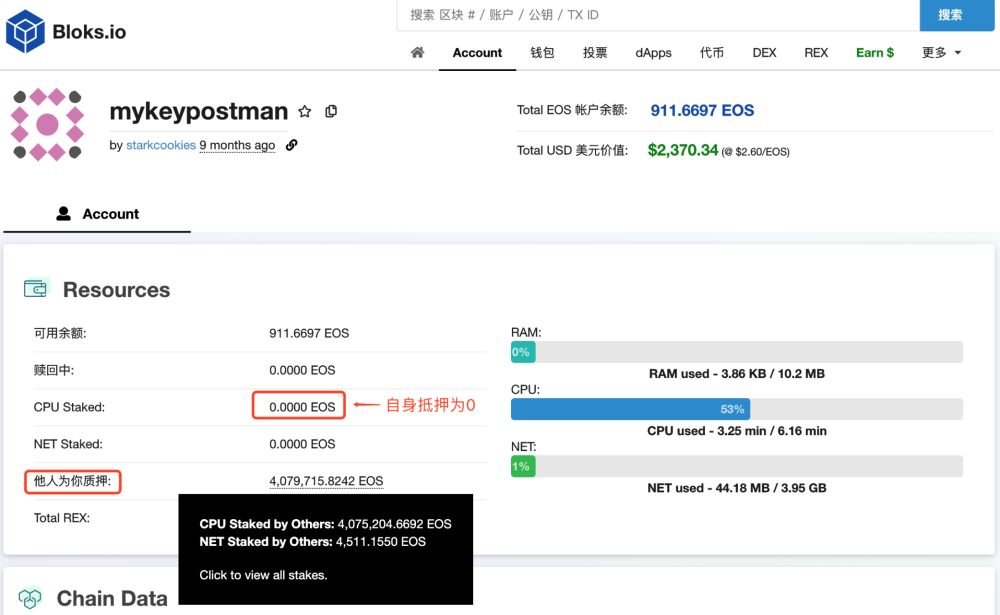Click the Chain Data cubes icon
Viewport: 1000px width, 615px height.
(30, 598)
